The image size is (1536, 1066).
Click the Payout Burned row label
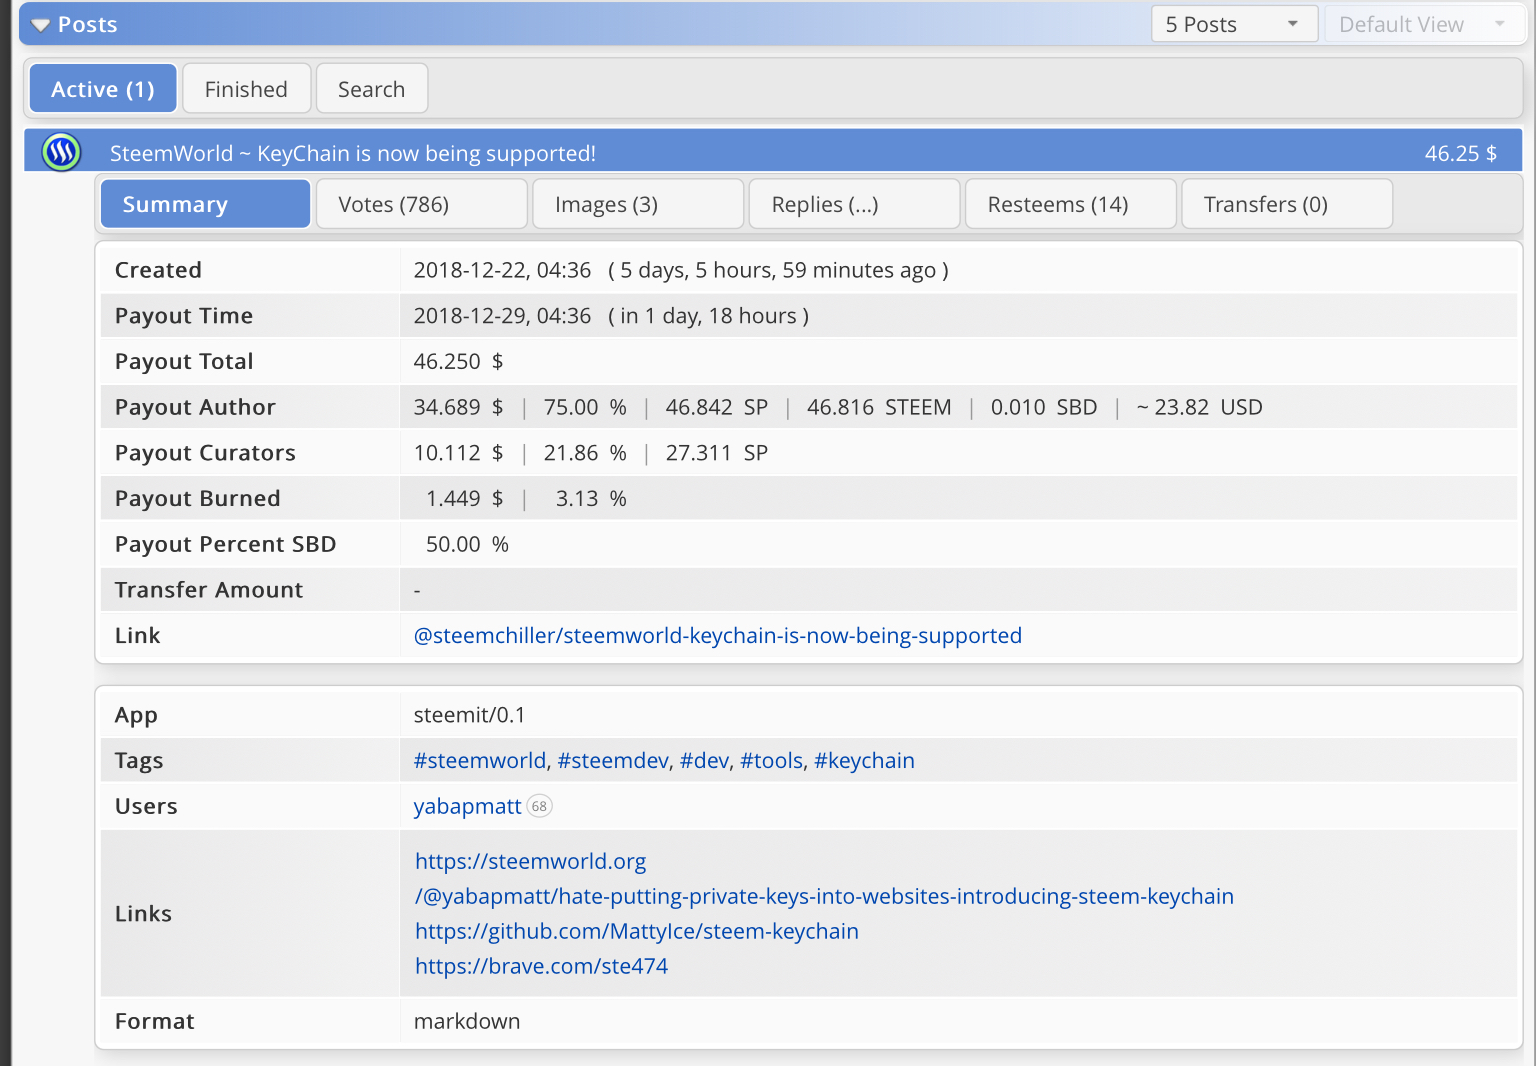[x=198, y=498]
